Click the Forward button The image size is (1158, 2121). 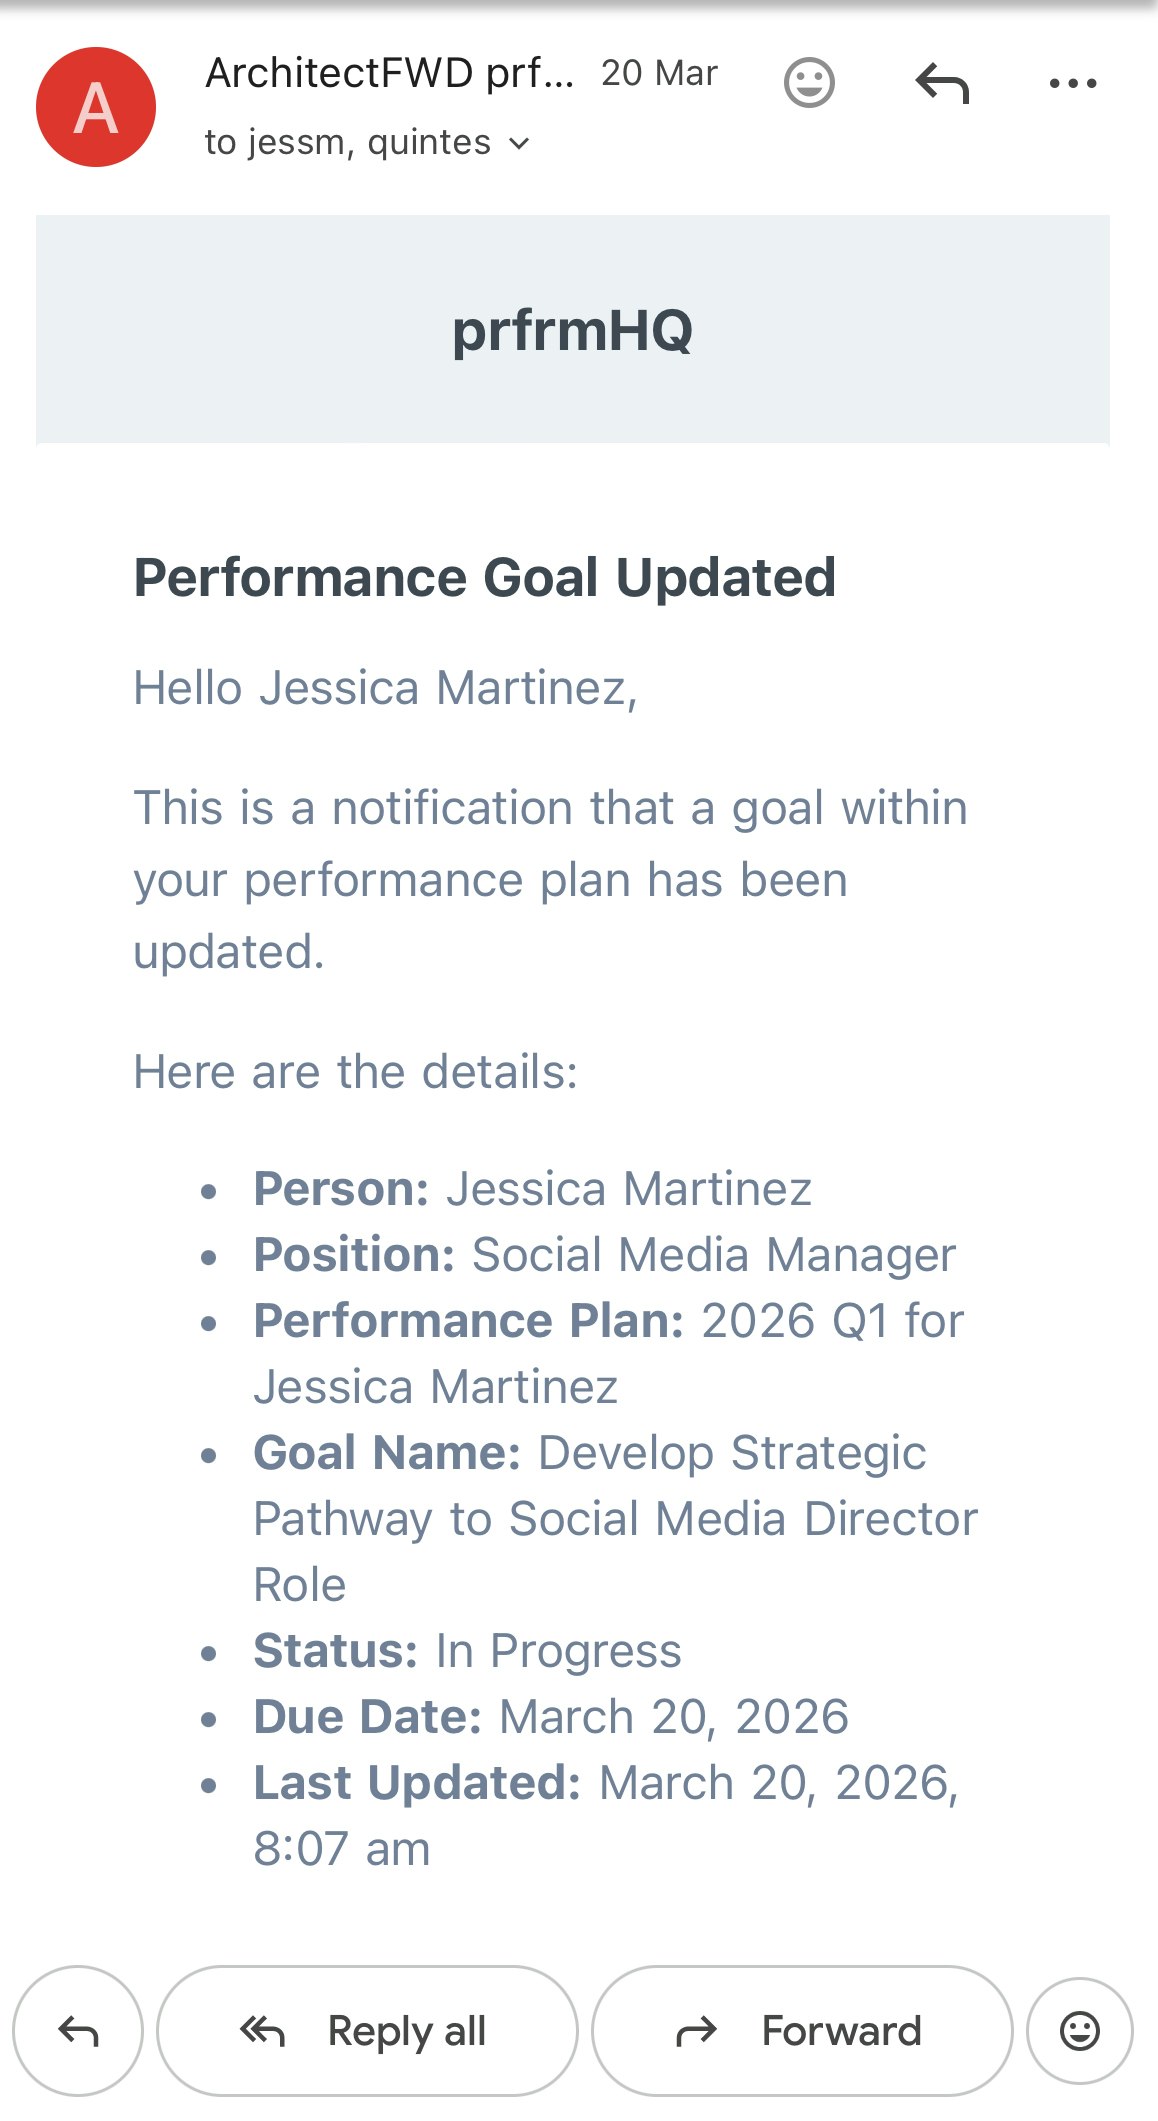802,2031
